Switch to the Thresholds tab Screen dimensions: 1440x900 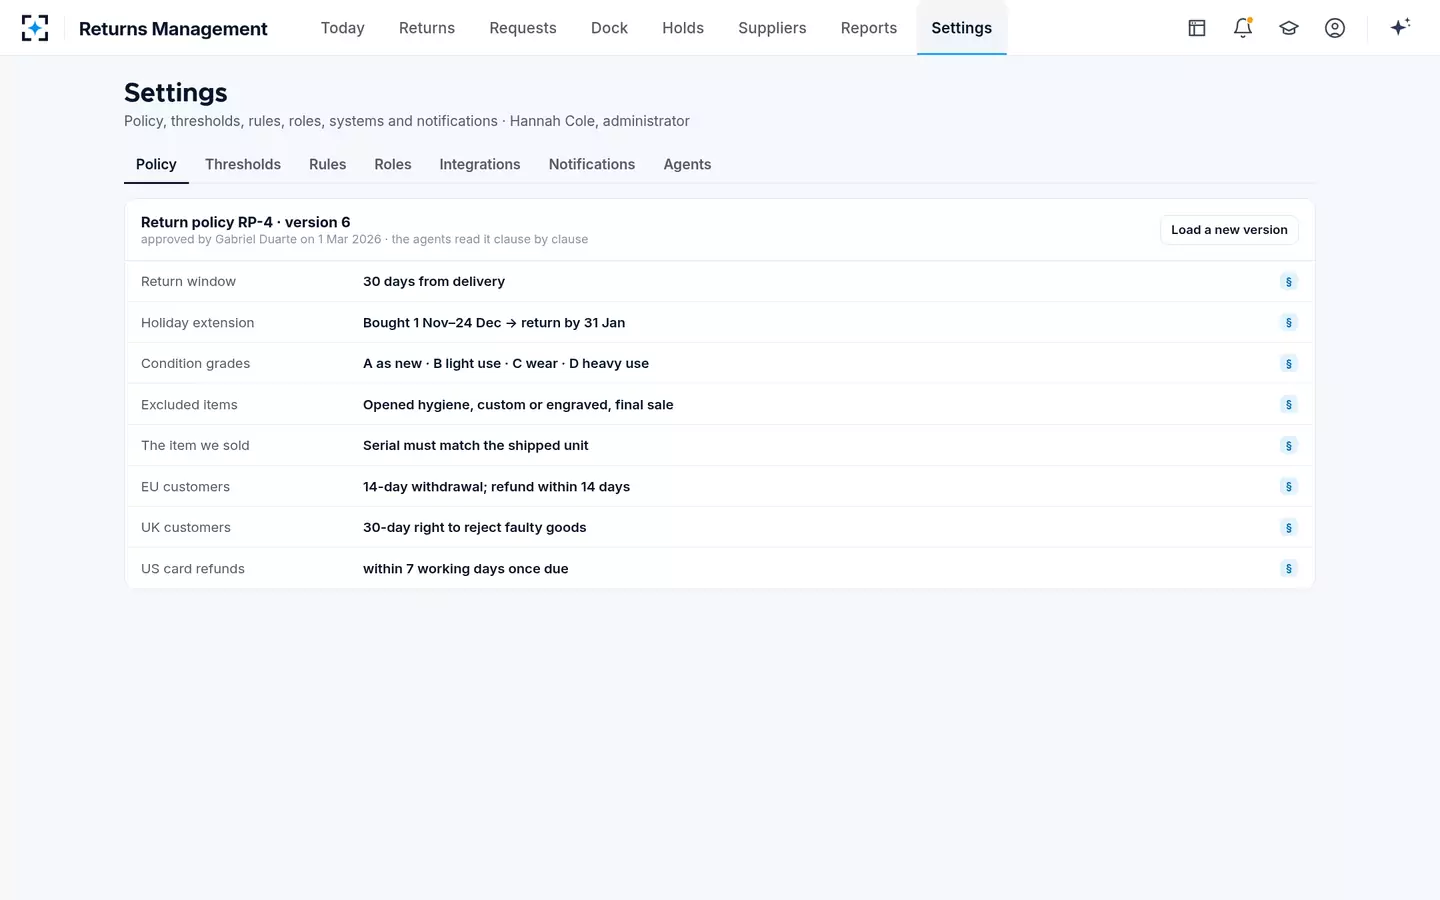pyautogui.click(x=243, y=164)
